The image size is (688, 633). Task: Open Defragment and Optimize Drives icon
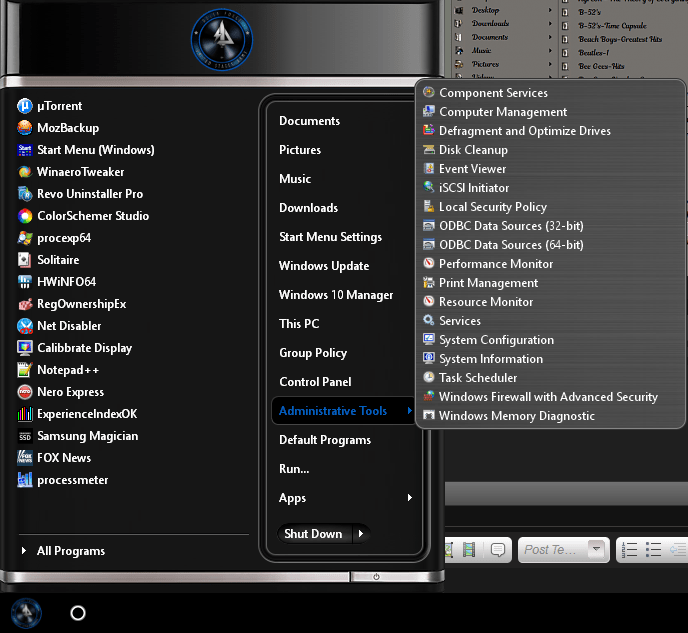tap(429, 130)
